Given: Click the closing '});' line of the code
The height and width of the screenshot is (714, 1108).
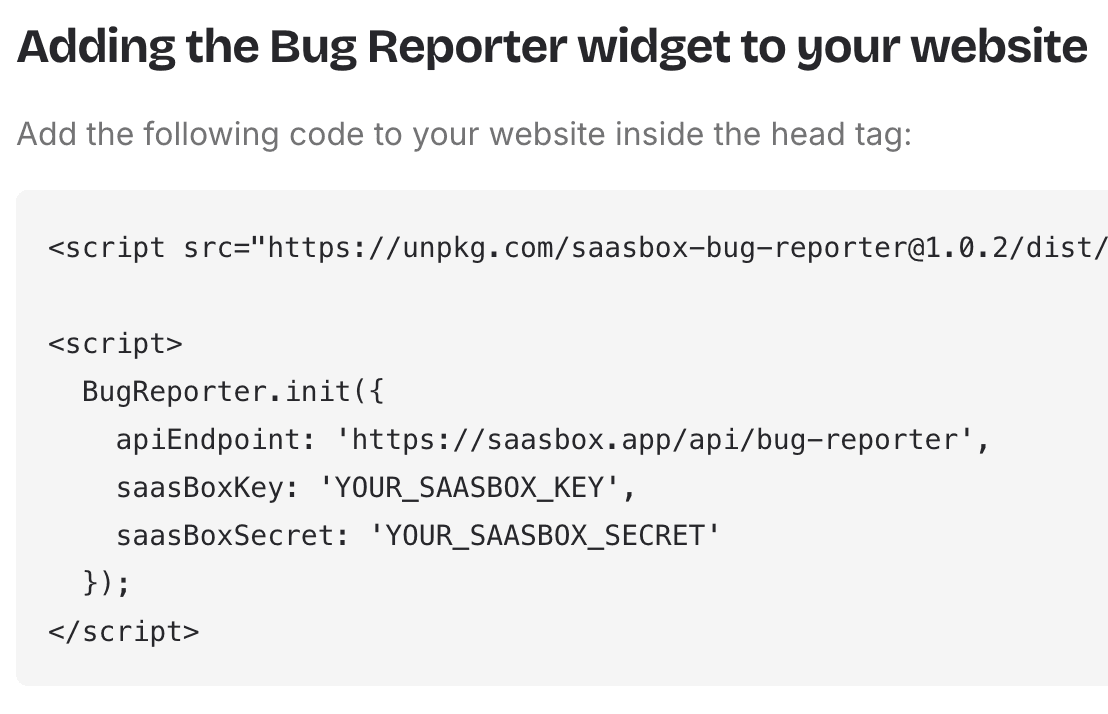Looking at the screenshot, I should 107,583.
